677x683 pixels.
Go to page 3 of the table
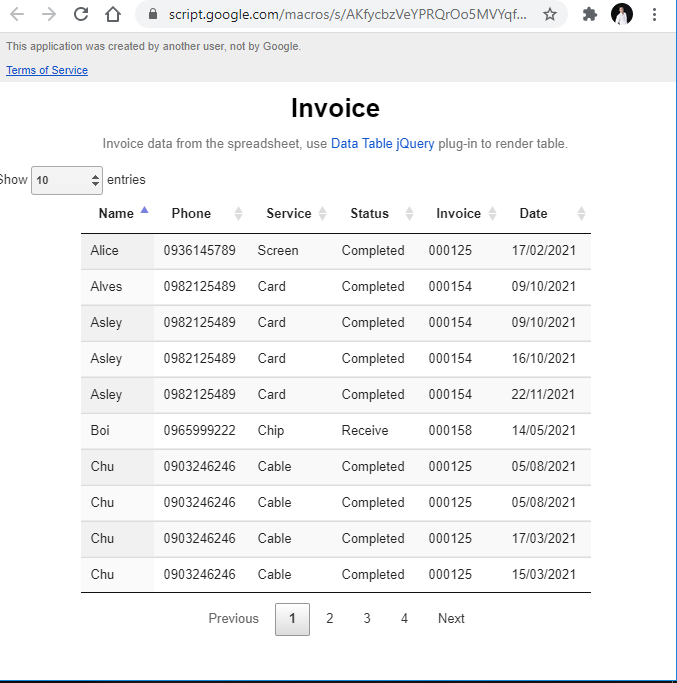tap(367, 619)
